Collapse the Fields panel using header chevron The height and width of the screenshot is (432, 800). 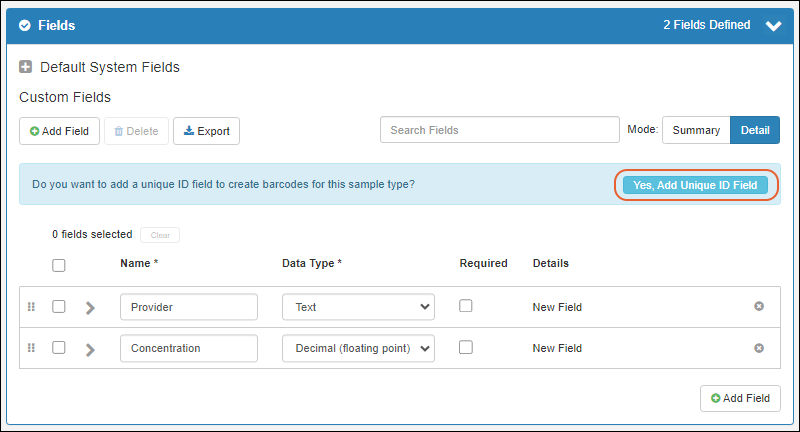point(773,27)
